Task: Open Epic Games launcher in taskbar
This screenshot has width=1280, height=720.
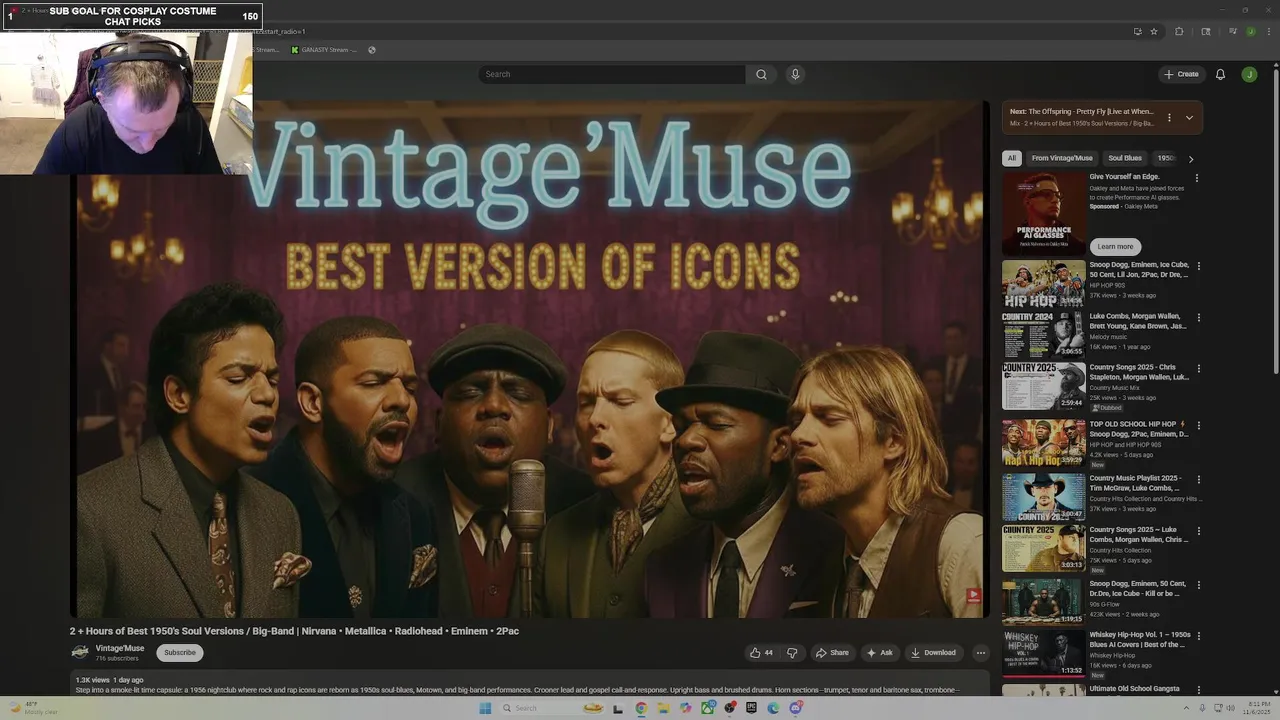Action: tap(751, 708)
